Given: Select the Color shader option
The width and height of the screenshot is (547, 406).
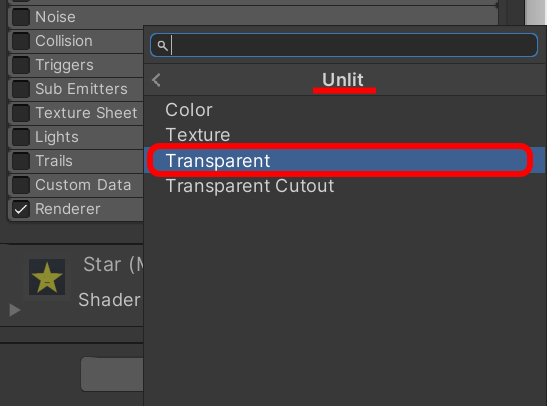Looking at the screenshot, I should pyautogui.click(x=189, y=110).
